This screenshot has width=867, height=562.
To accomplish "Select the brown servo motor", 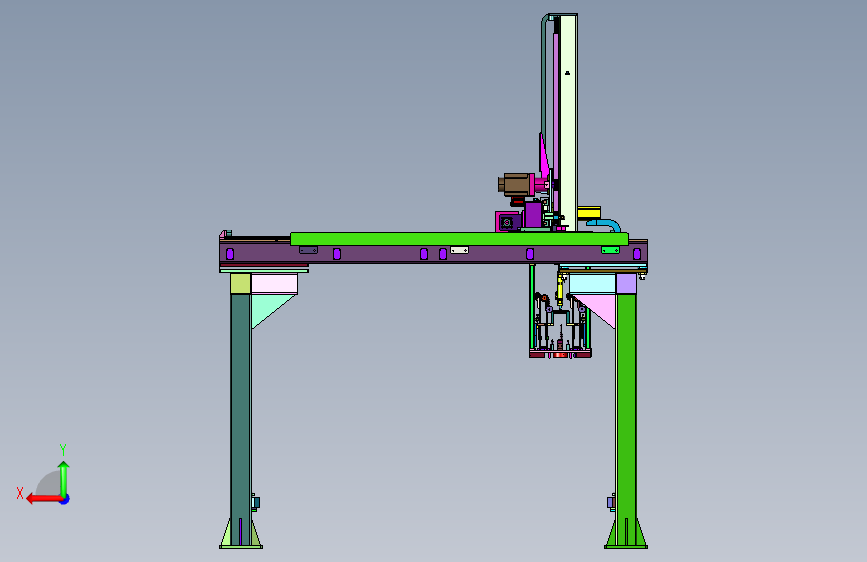I will 514,185.
